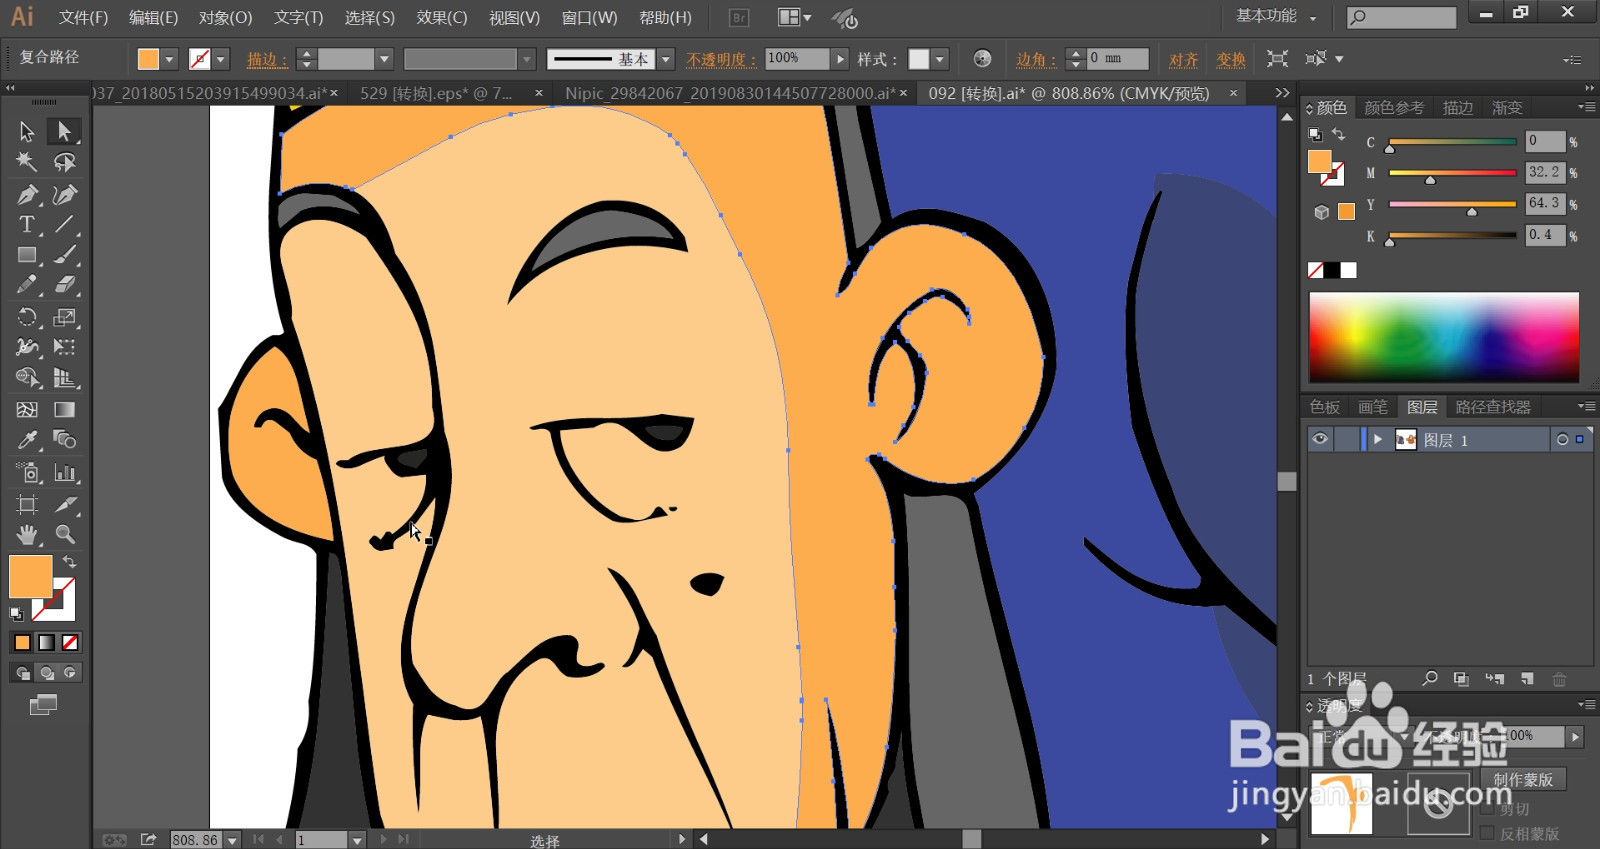Open the 对象(O) menu
1600x849 pixels.
[225, 17]
